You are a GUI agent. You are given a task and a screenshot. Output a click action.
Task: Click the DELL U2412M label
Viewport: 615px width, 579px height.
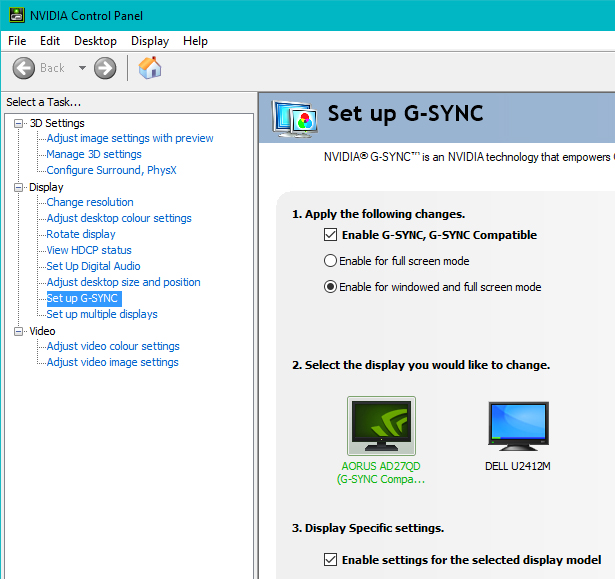[x=518, y=466]
